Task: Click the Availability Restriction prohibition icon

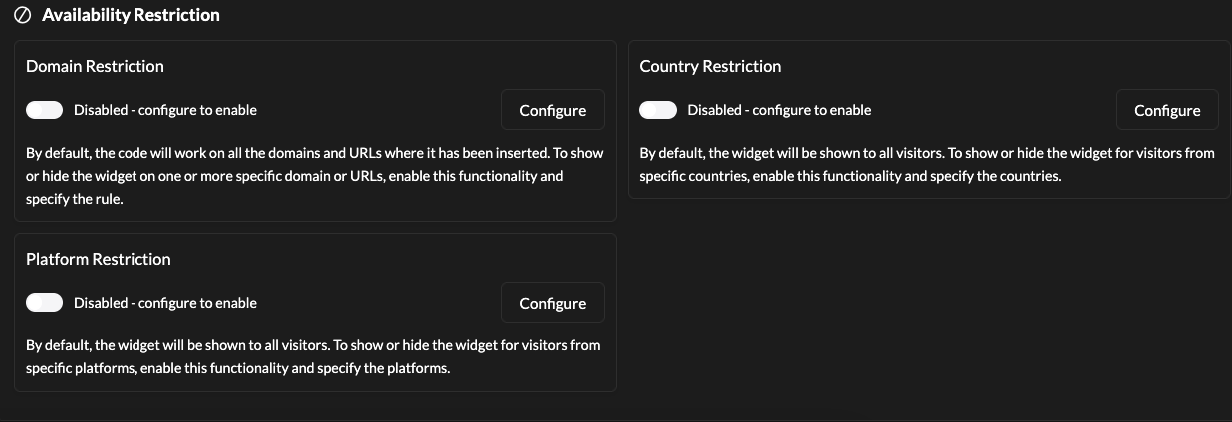Action: tap(23, 15)
